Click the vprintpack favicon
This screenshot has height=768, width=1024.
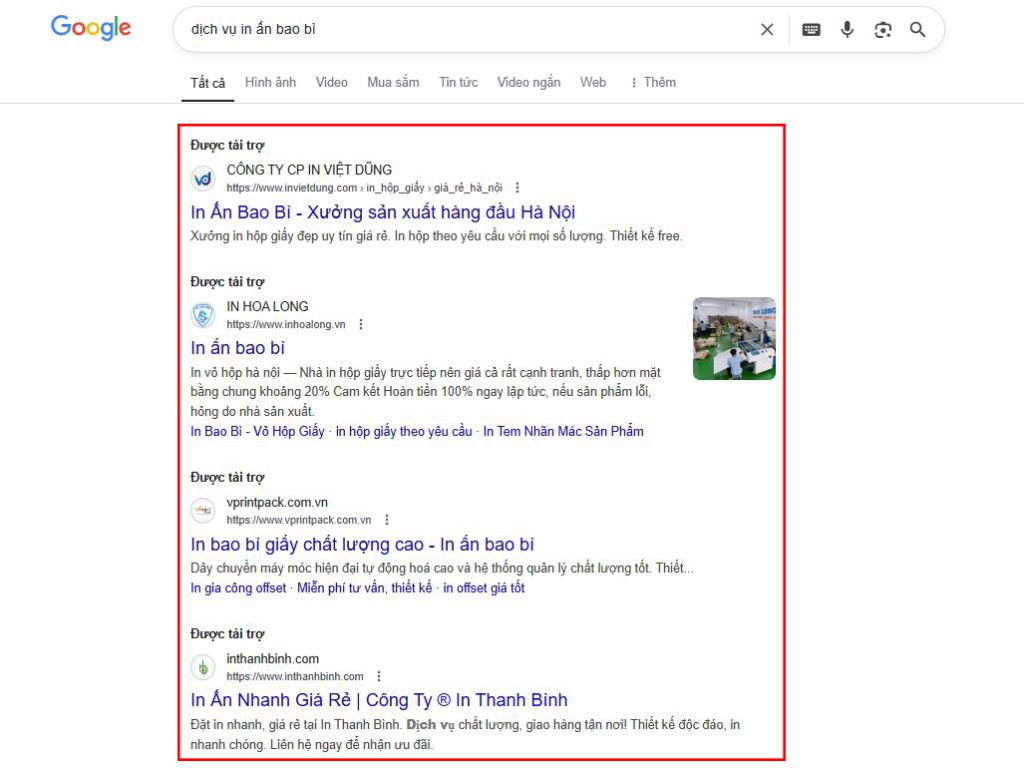203,511
